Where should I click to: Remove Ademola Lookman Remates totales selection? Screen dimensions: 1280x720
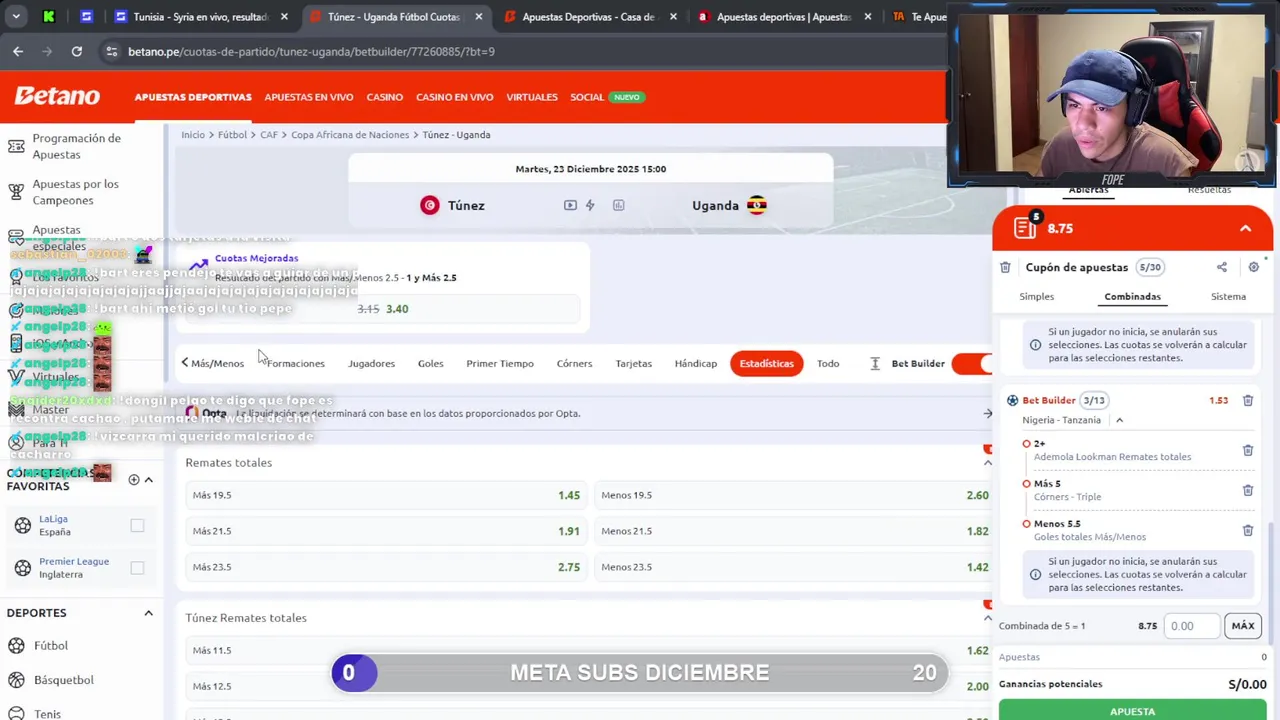coord(1248,450)
